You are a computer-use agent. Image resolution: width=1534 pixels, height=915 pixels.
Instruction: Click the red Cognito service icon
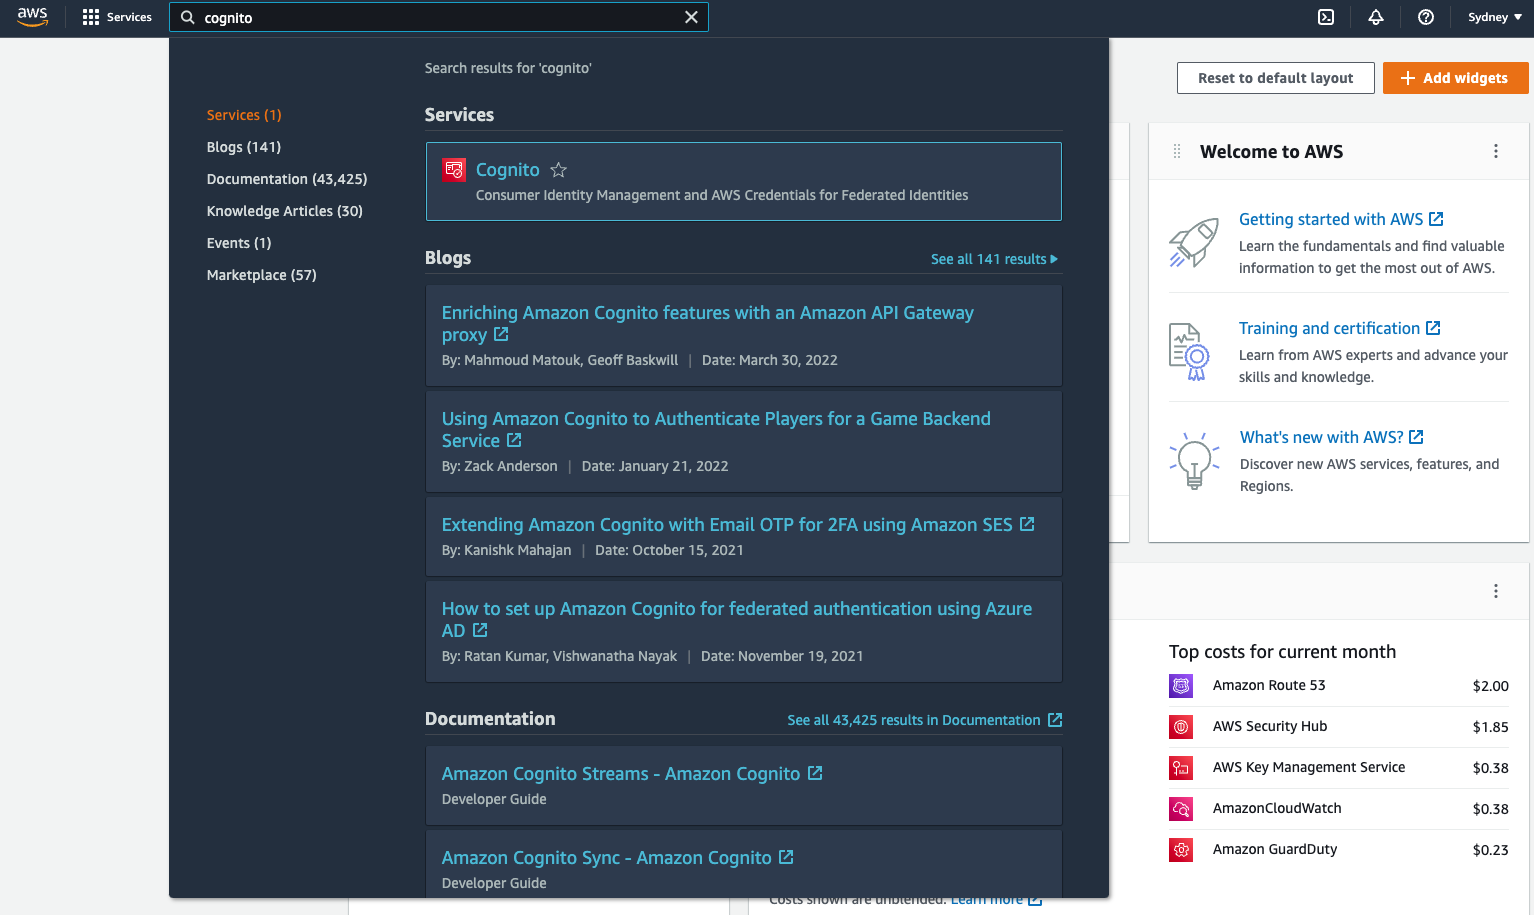[x=454, y=169]
